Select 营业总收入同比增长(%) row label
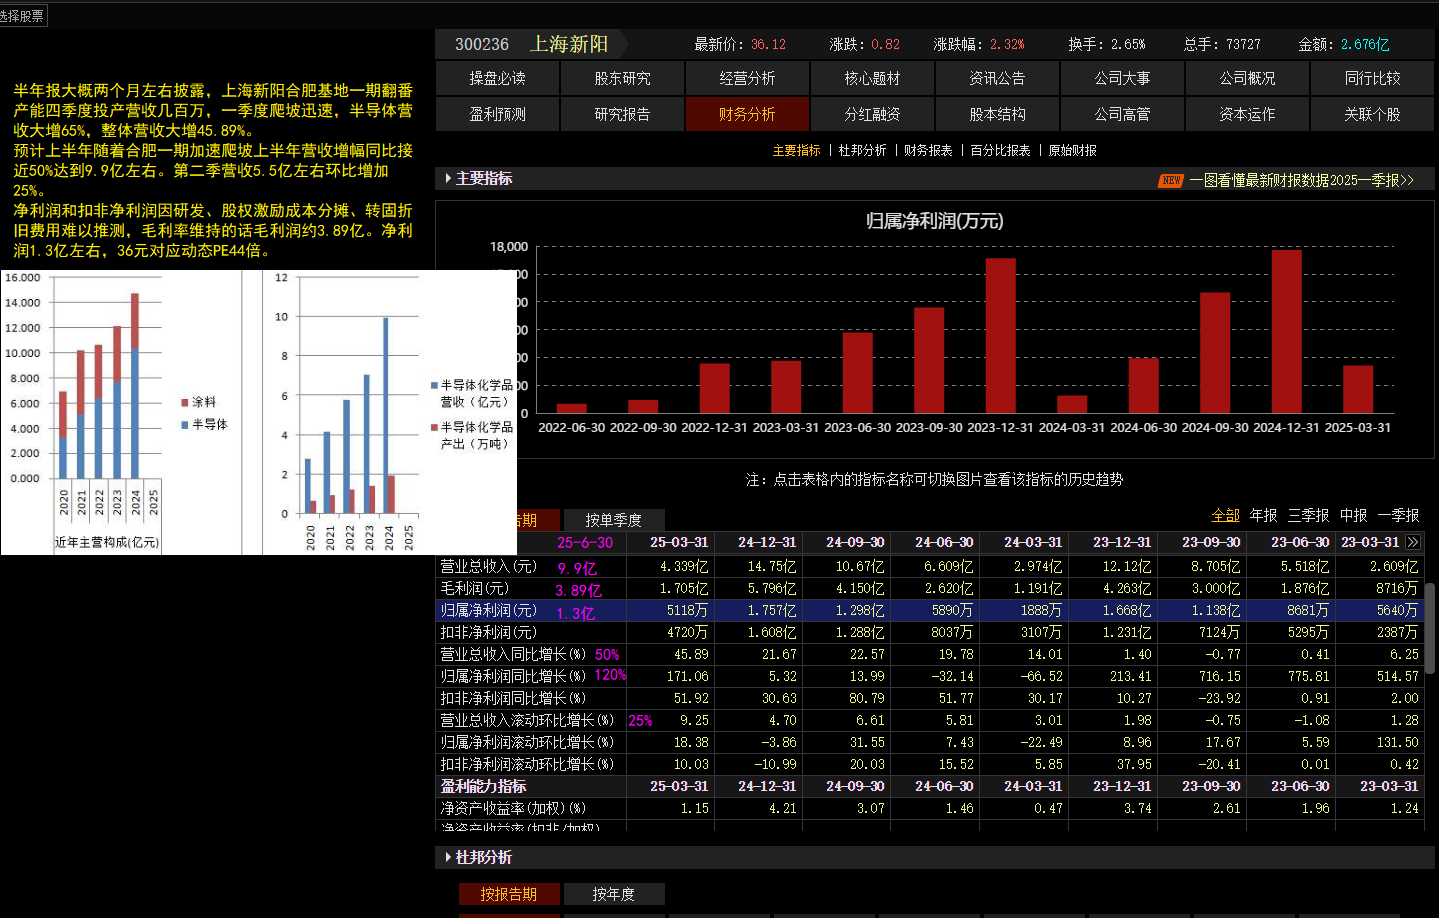Viewport: 1439px width, 918px height. click(x=513, y=654)
